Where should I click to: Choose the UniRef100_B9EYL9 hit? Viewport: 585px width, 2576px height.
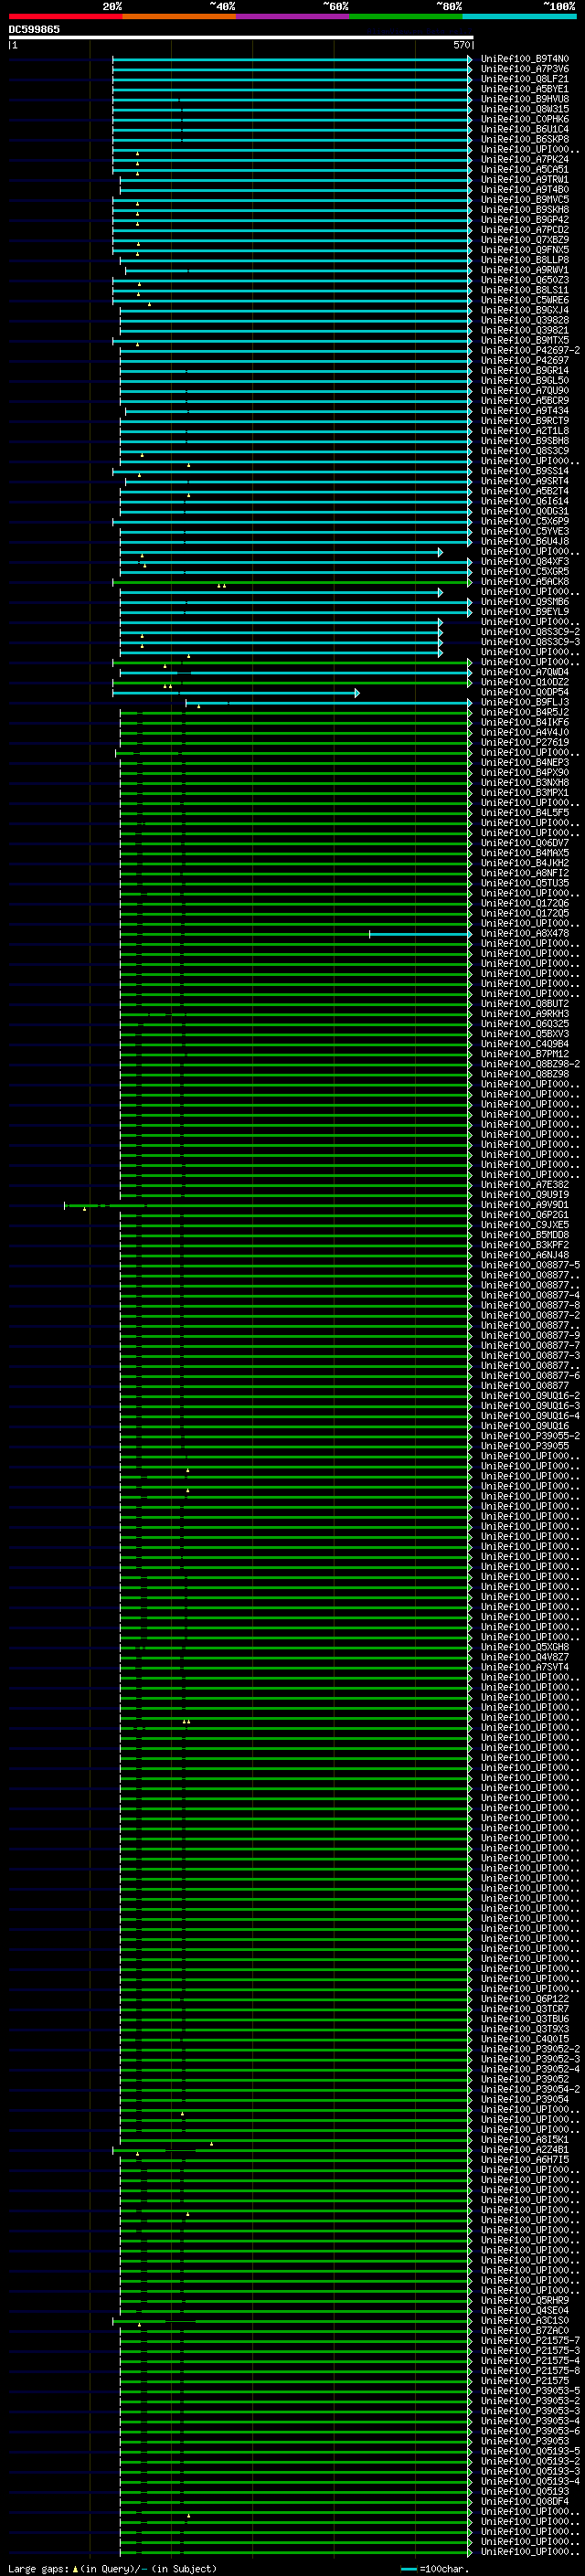pyautogui.click(x=525, y=612)
